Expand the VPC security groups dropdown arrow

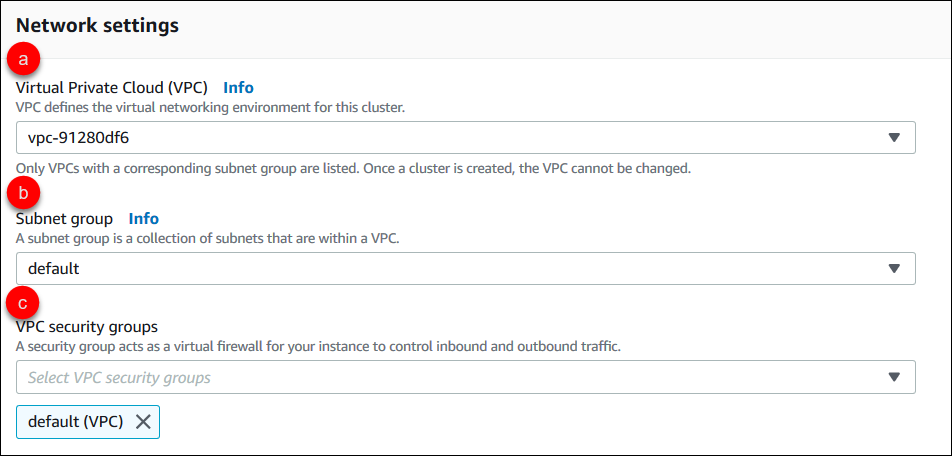tap(894, 377)
